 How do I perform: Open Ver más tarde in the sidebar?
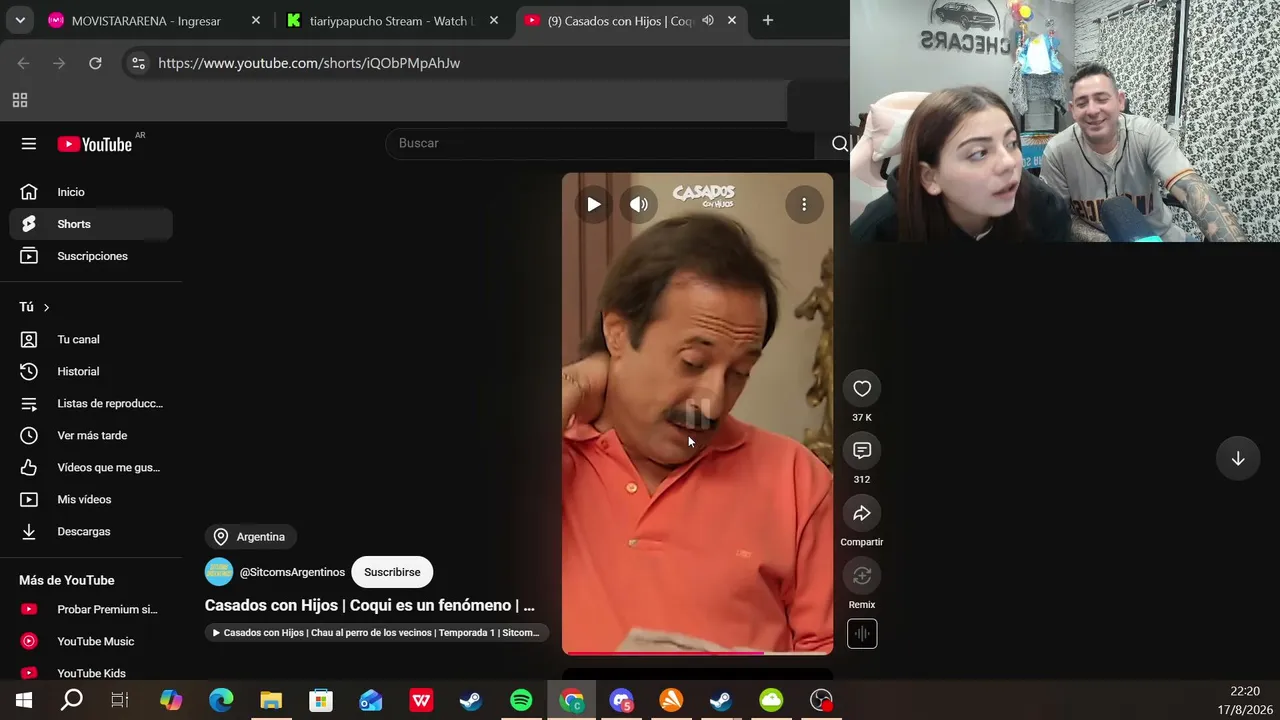[91, 436]
